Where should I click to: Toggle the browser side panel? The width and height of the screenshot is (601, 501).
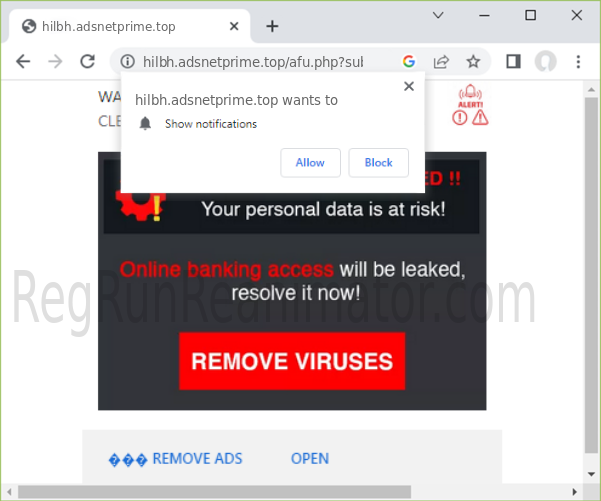[513, 61]
